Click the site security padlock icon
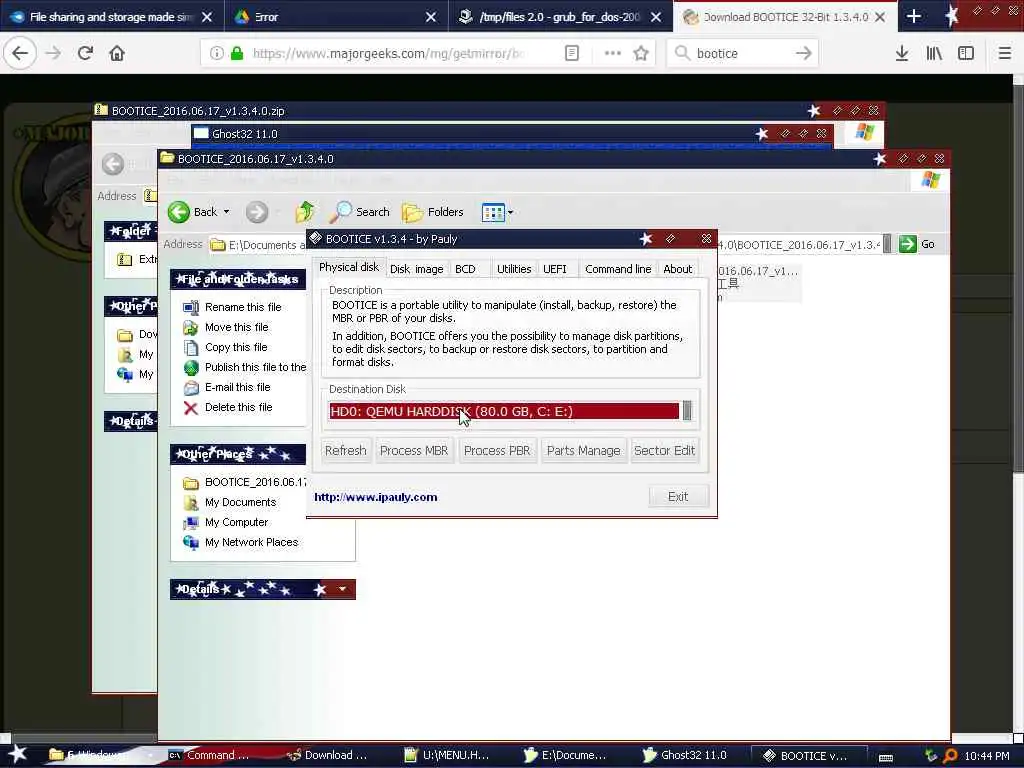Screen dimensions: 1024x768 click(237, 54)
